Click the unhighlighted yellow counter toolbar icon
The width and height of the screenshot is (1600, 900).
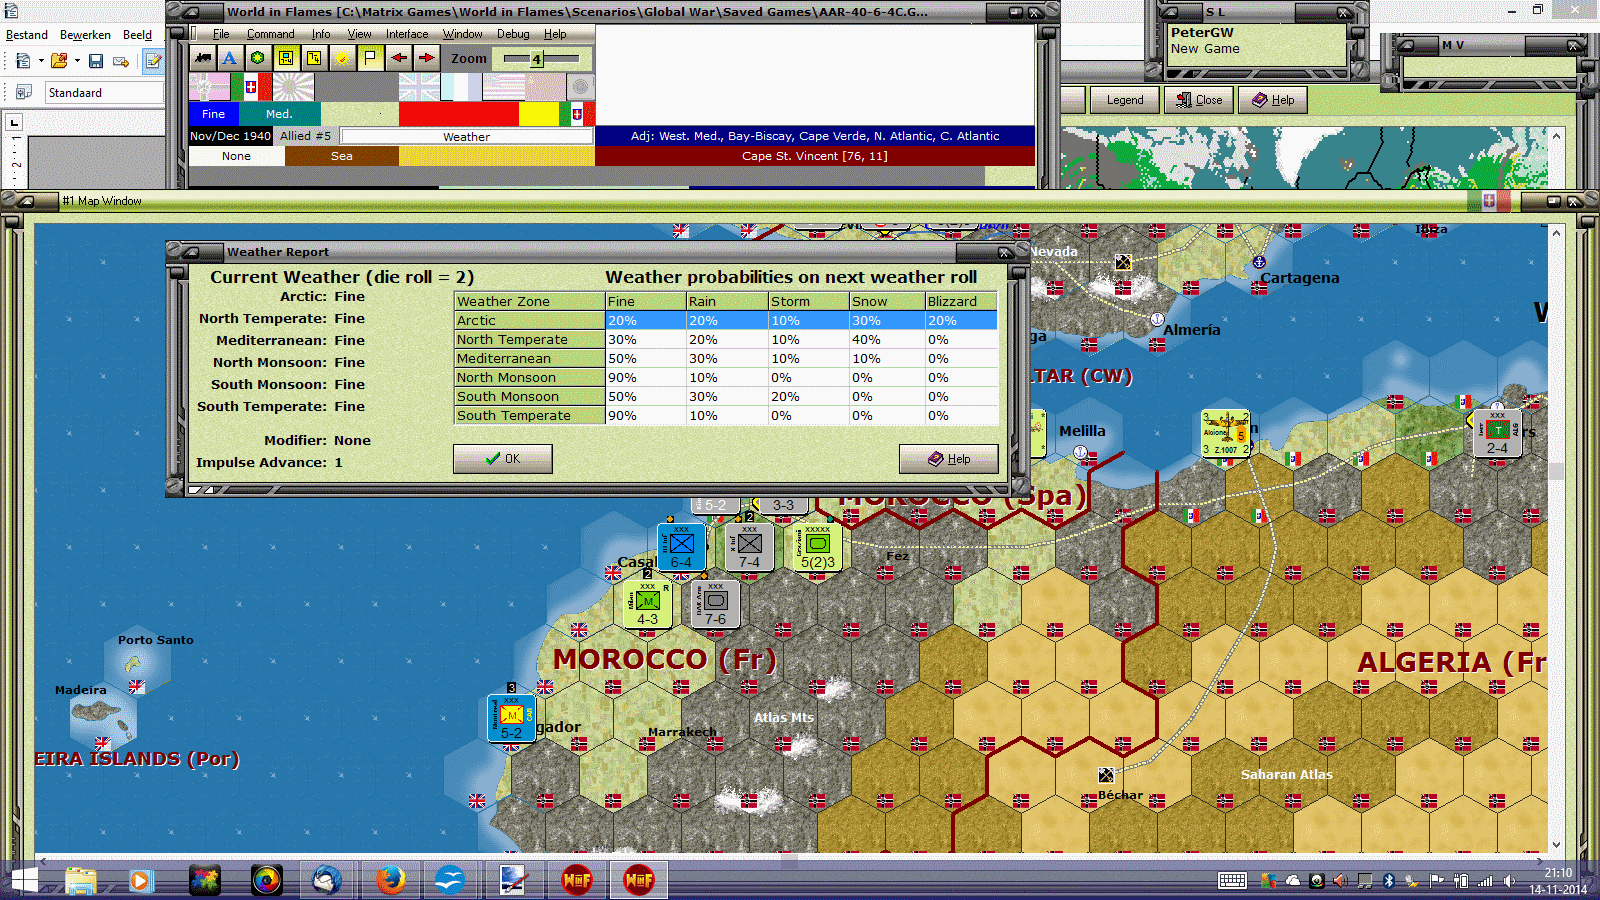314,58
